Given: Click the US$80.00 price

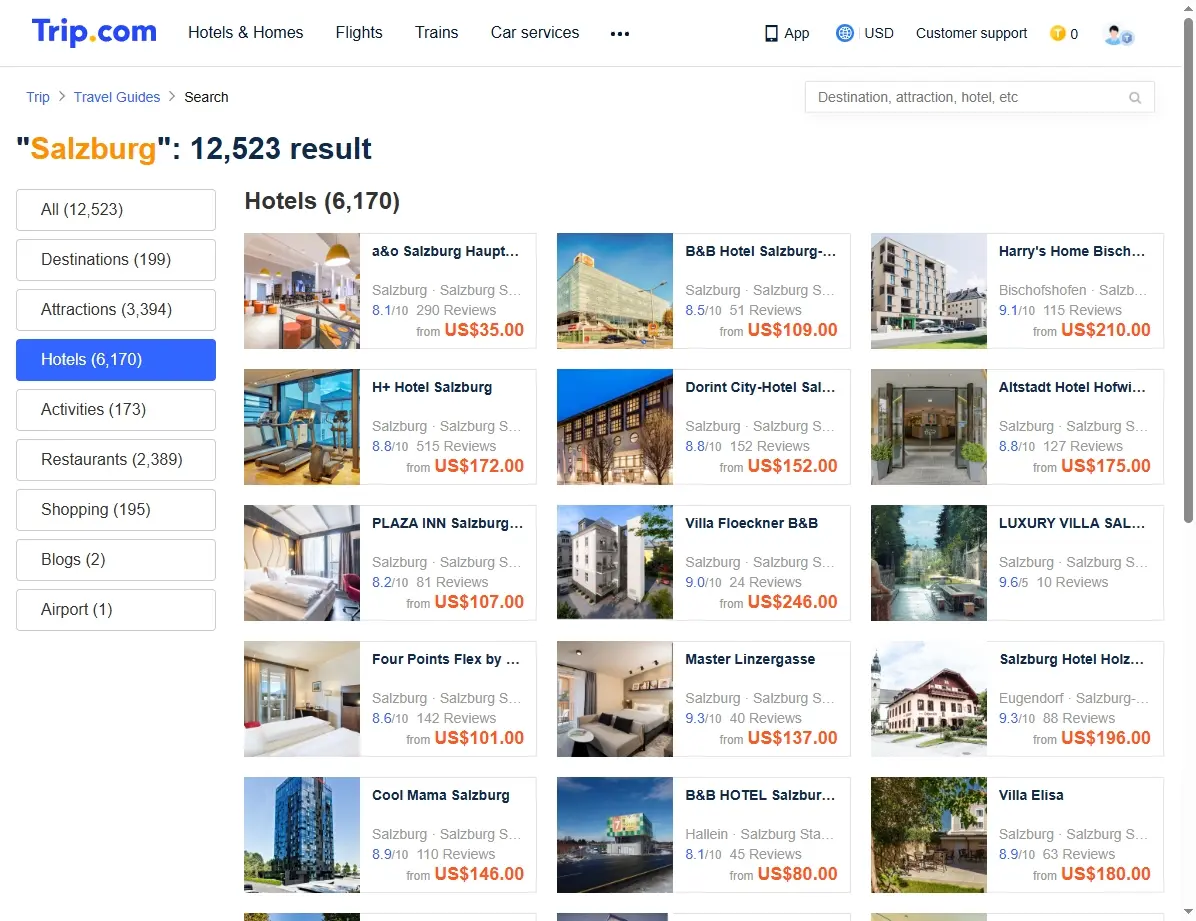Looking at the screenshot, I should (x=798, y=874).
